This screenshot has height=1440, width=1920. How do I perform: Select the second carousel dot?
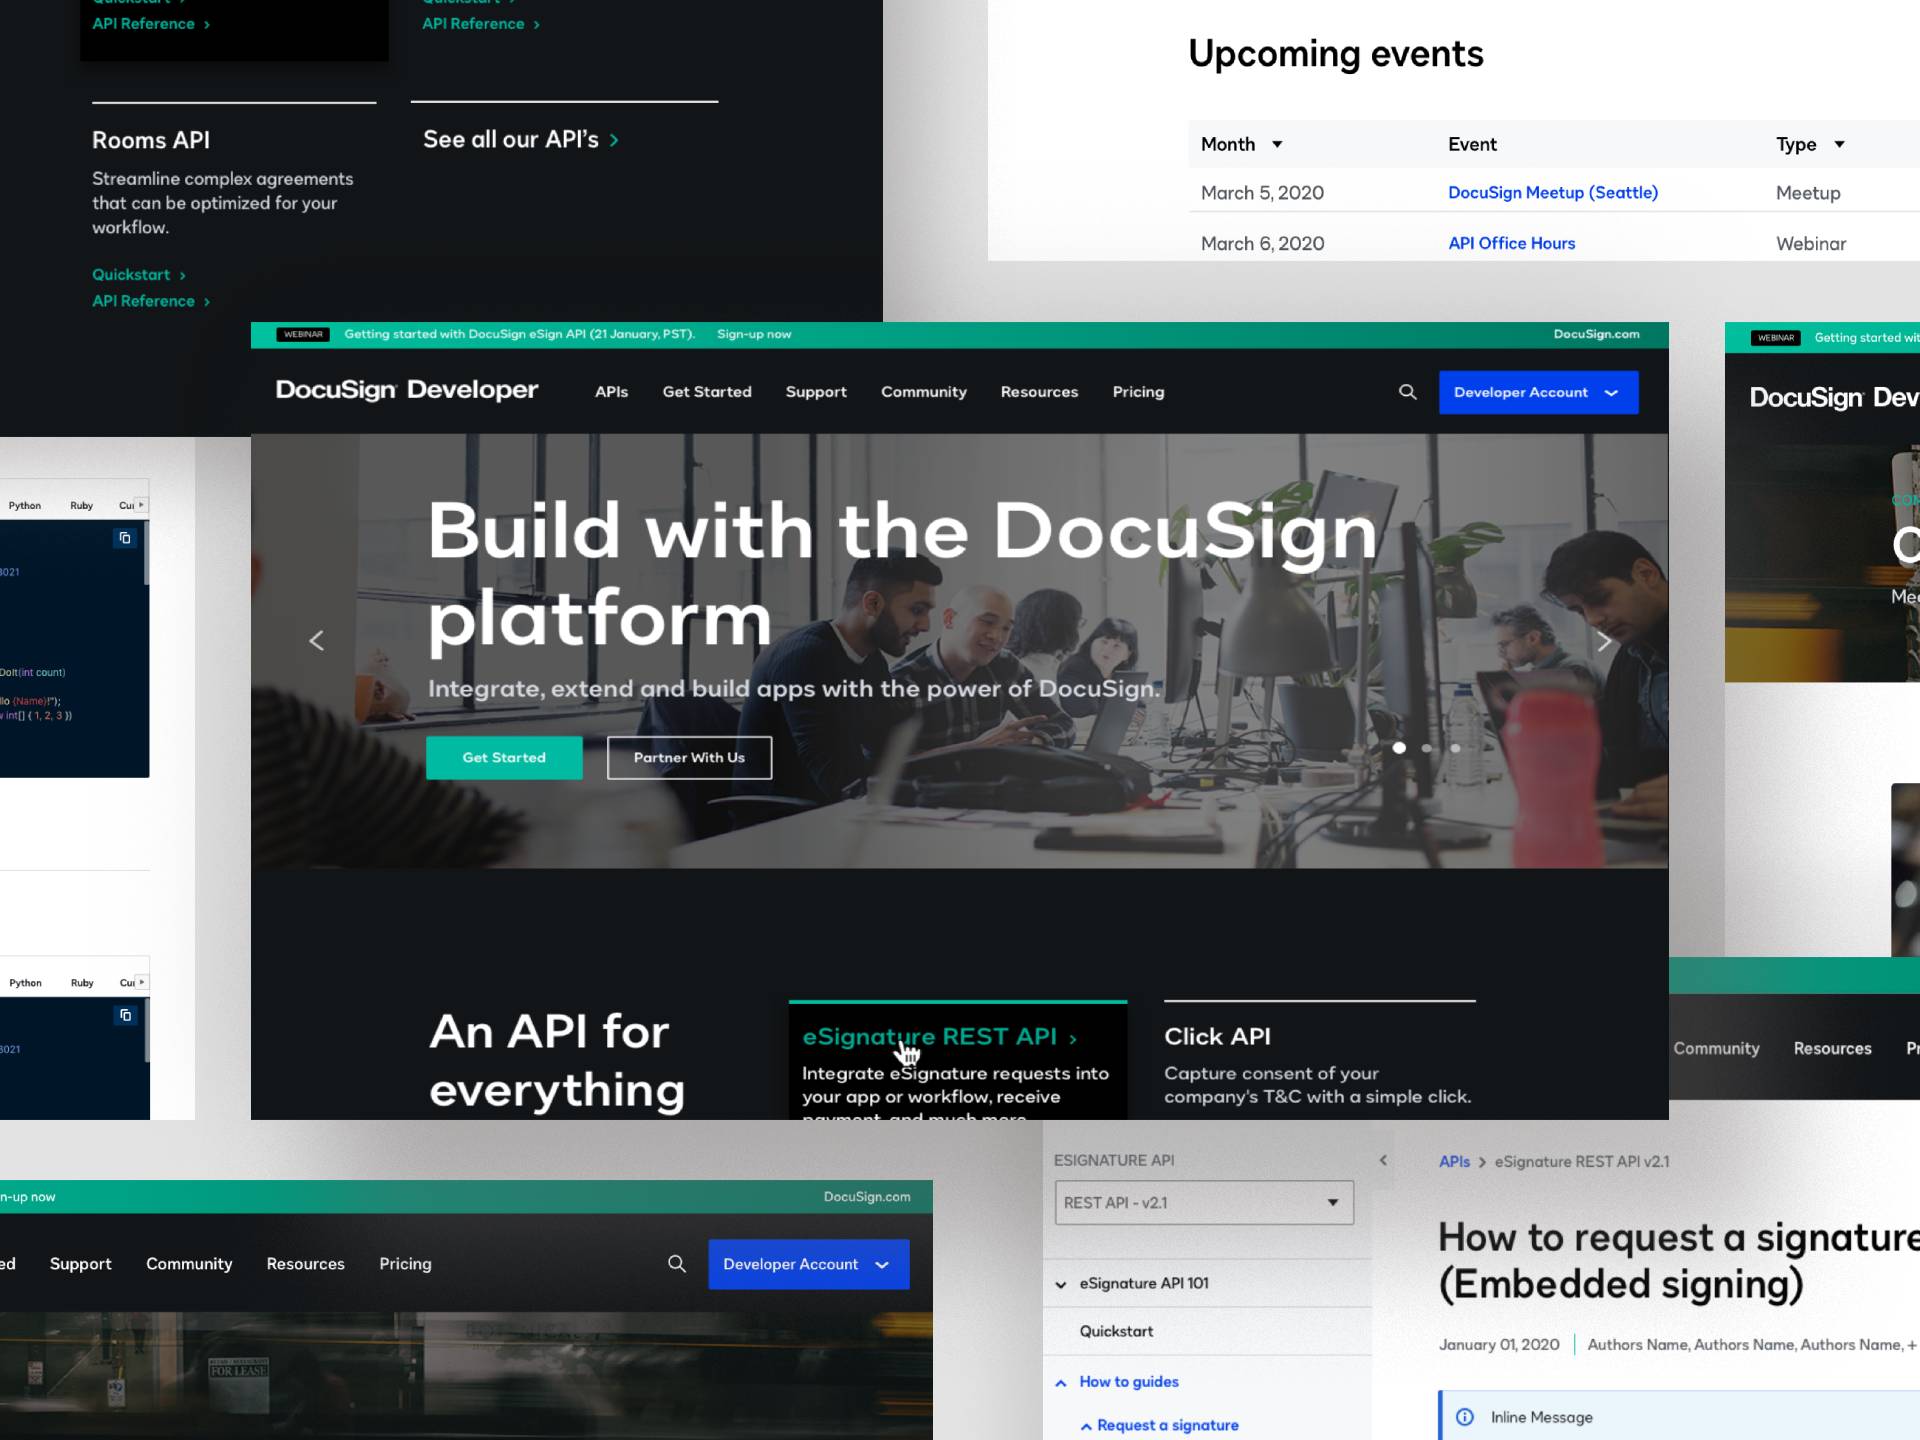(x=1427, y=748)
